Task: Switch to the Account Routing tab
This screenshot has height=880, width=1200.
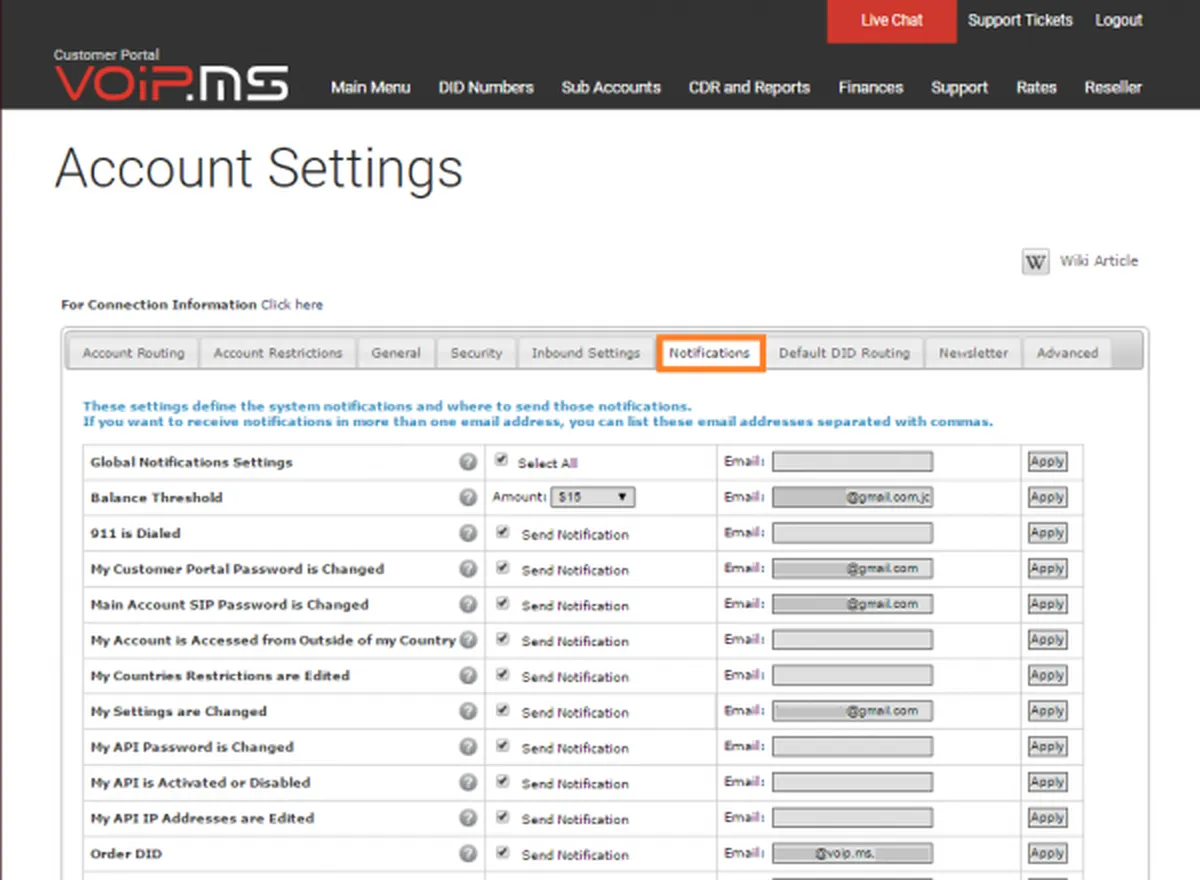Action: tap(133, 353)
